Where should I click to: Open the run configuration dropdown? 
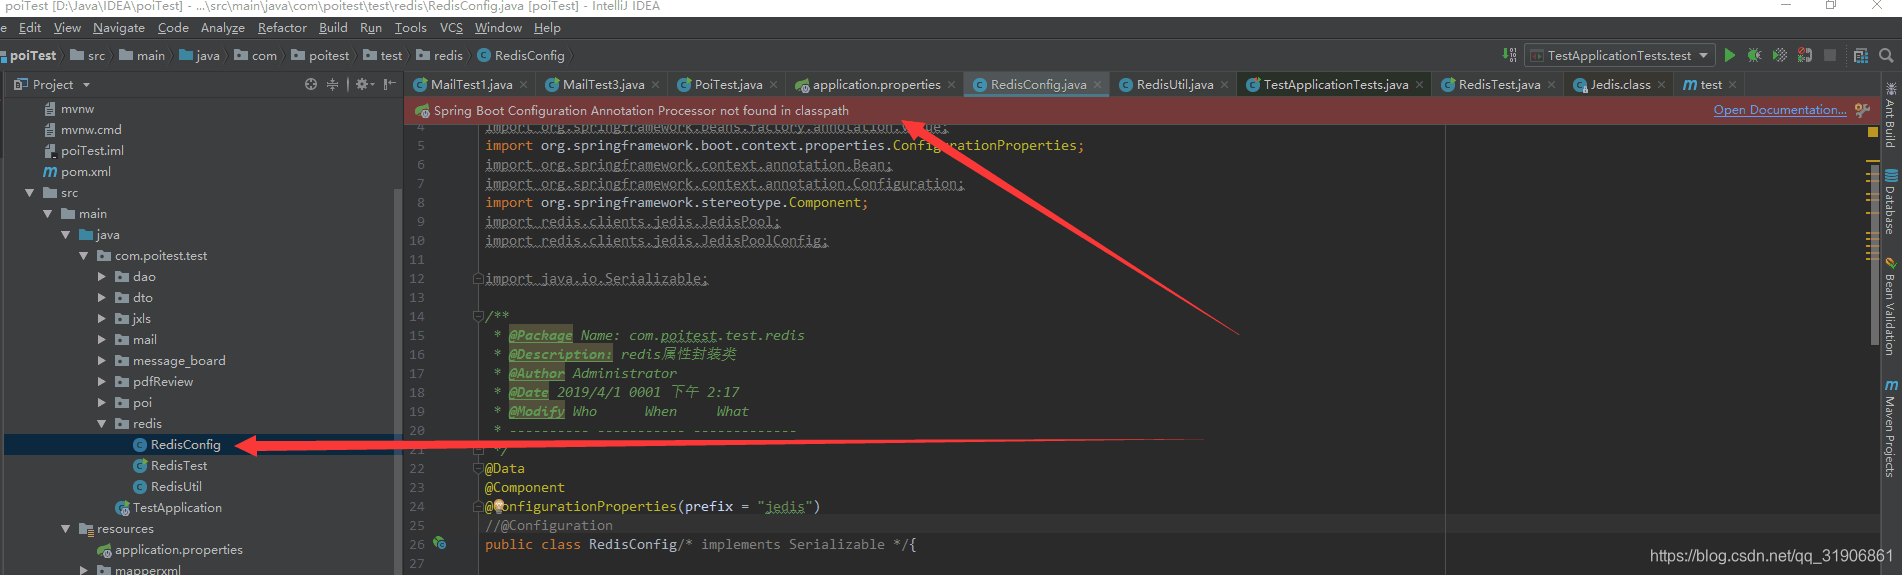click(x=1620, y=55)
